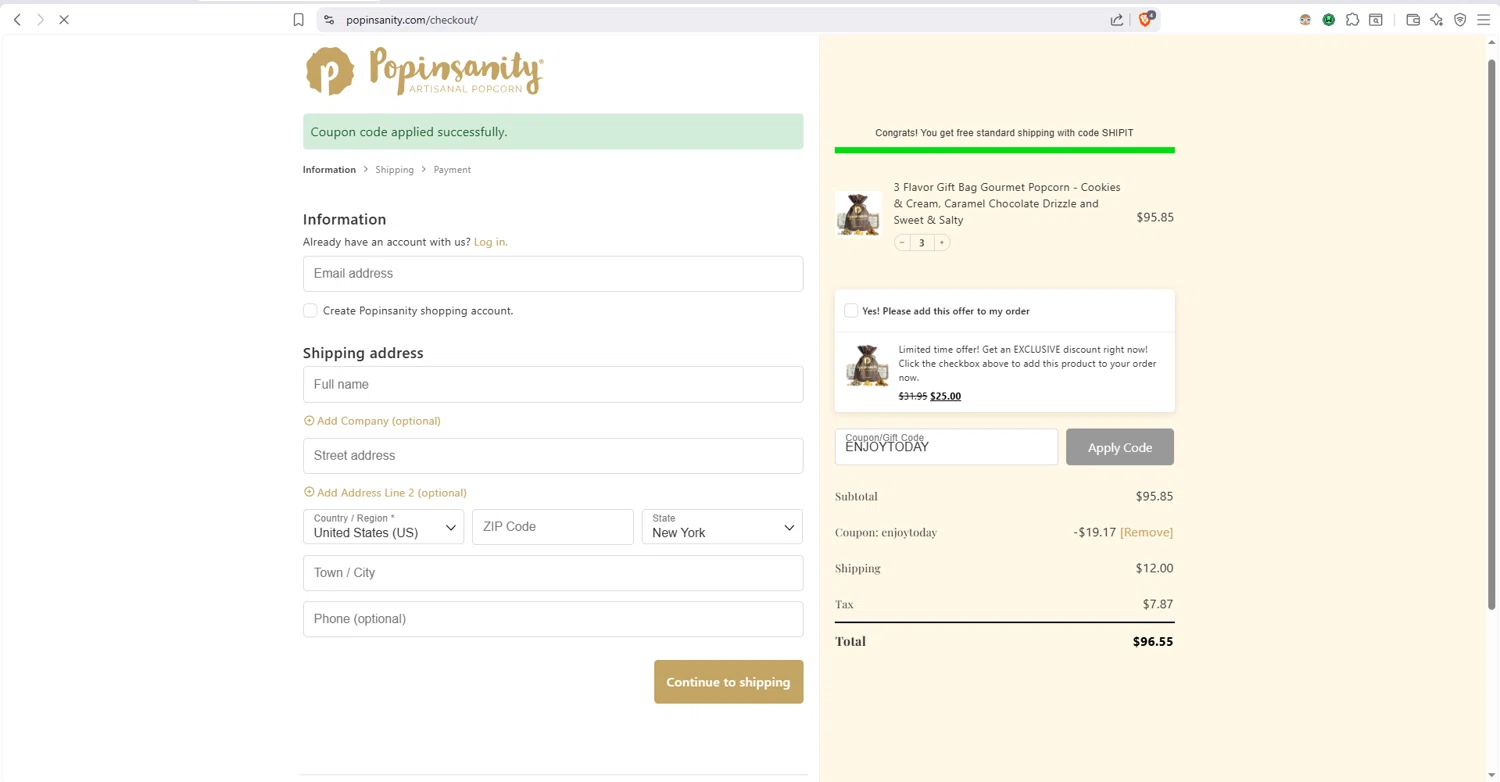
Task: Go back to the previous page
Action: 17,19
